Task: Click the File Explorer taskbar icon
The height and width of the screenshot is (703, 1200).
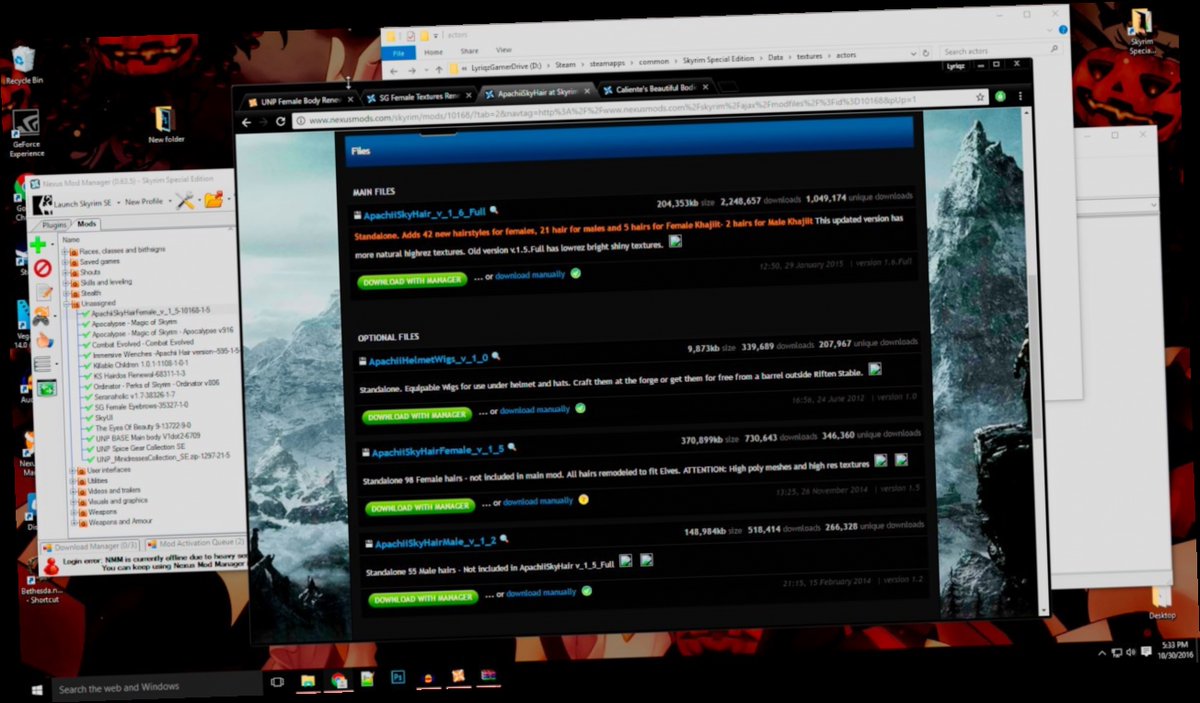Action: (309, 680)
